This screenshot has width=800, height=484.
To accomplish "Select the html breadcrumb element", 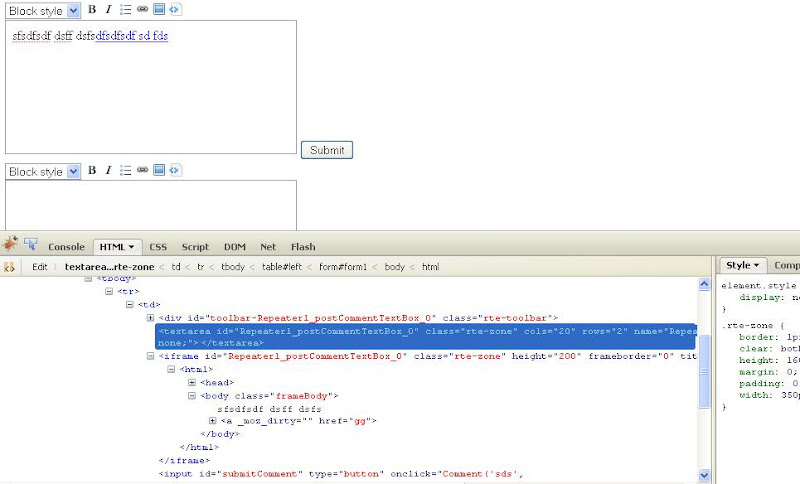I will pyautogui.click(x=431, y=267).
